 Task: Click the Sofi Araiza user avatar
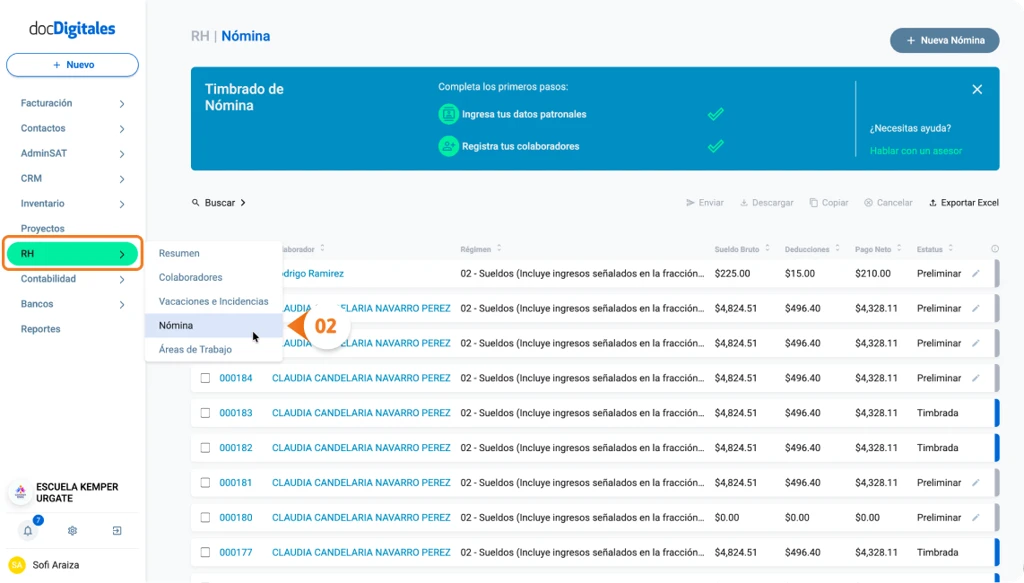[17, 565]
